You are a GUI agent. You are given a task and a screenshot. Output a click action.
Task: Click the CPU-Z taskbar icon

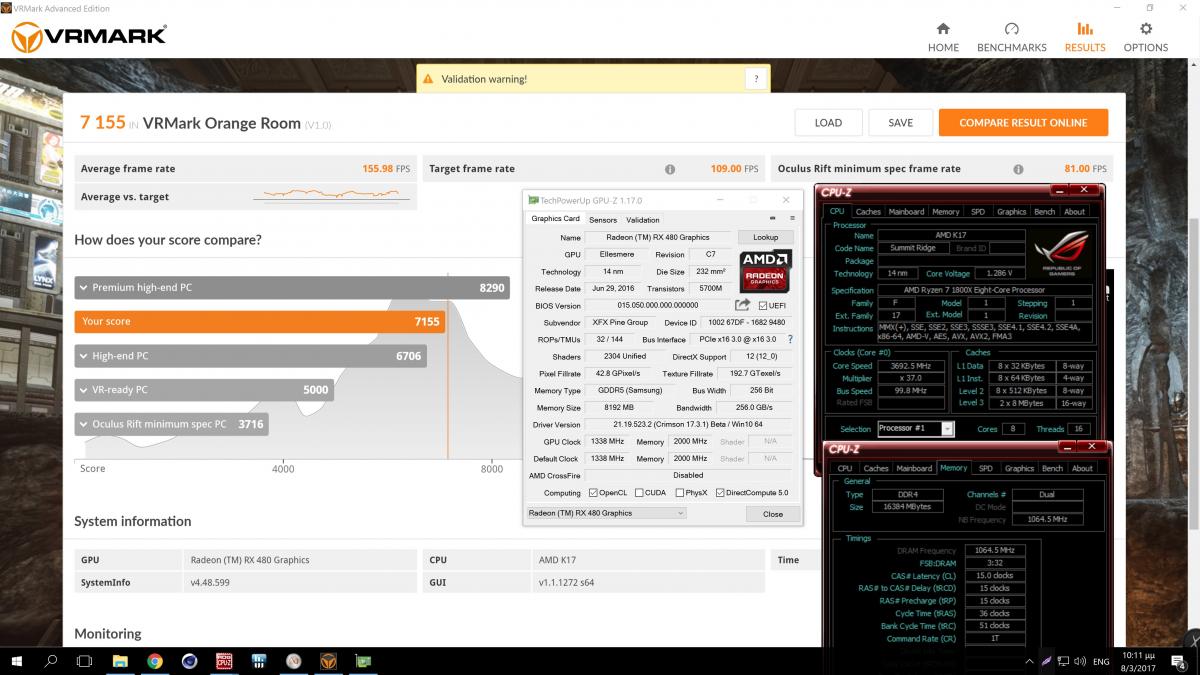click(x=224, y=661)
